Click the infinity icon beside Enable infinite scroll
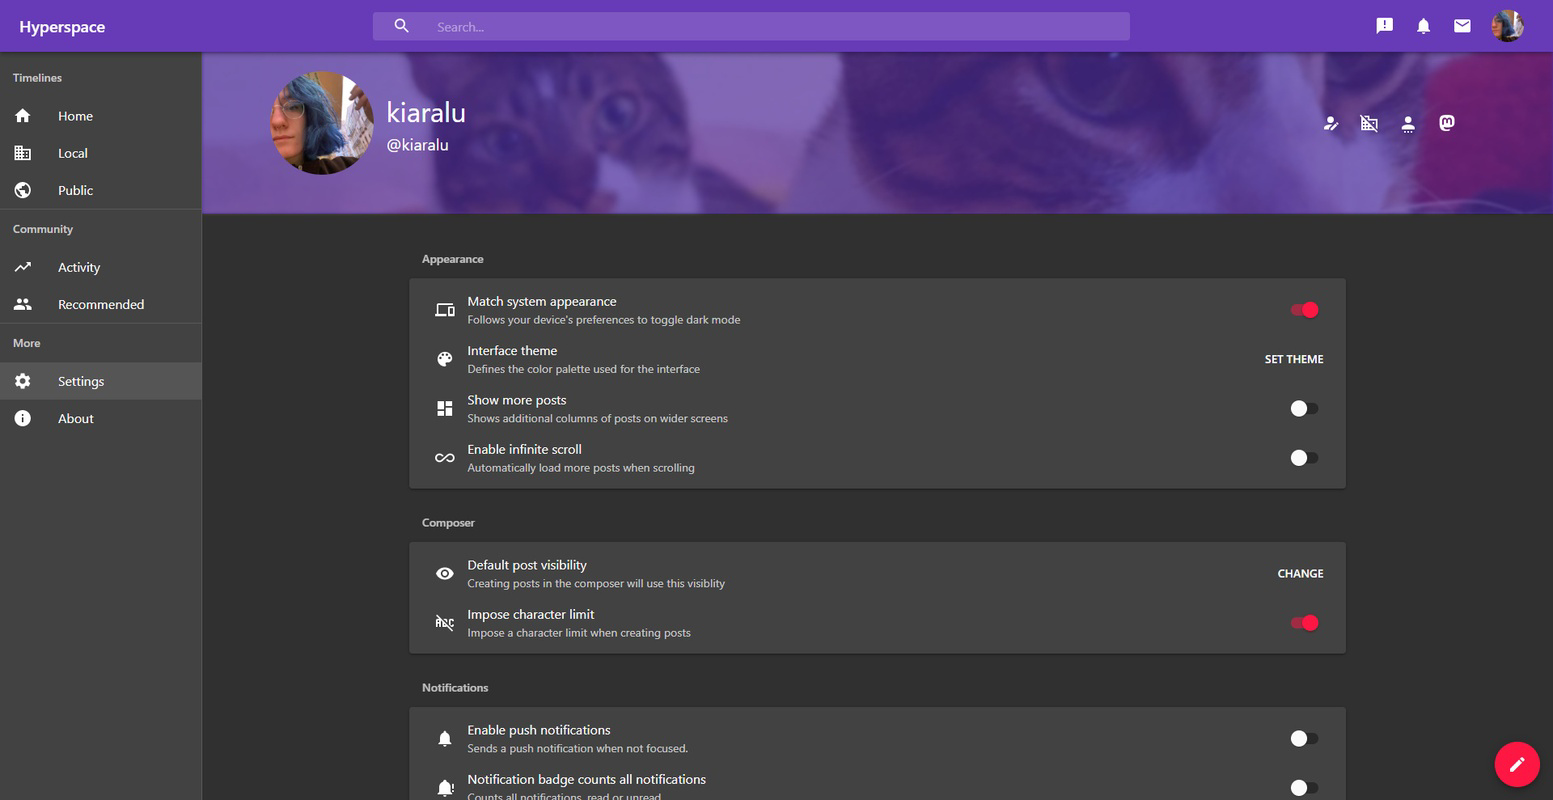1553x800 pixels. pyautogui.click(x=445, y=458)
